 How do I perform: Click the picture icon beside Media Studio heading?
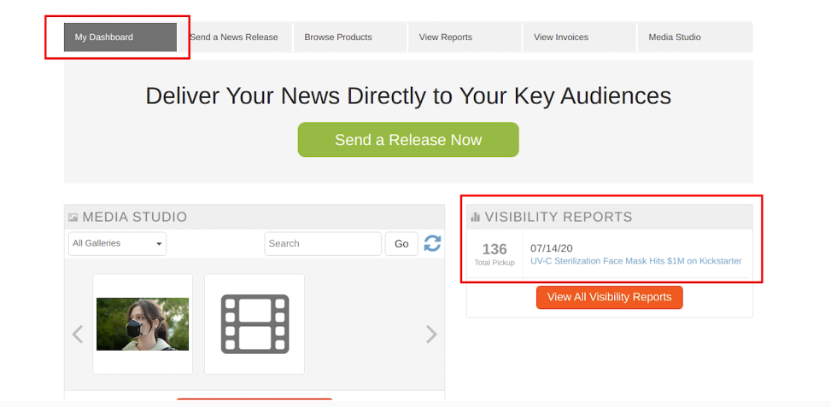(x=73, y=217)
